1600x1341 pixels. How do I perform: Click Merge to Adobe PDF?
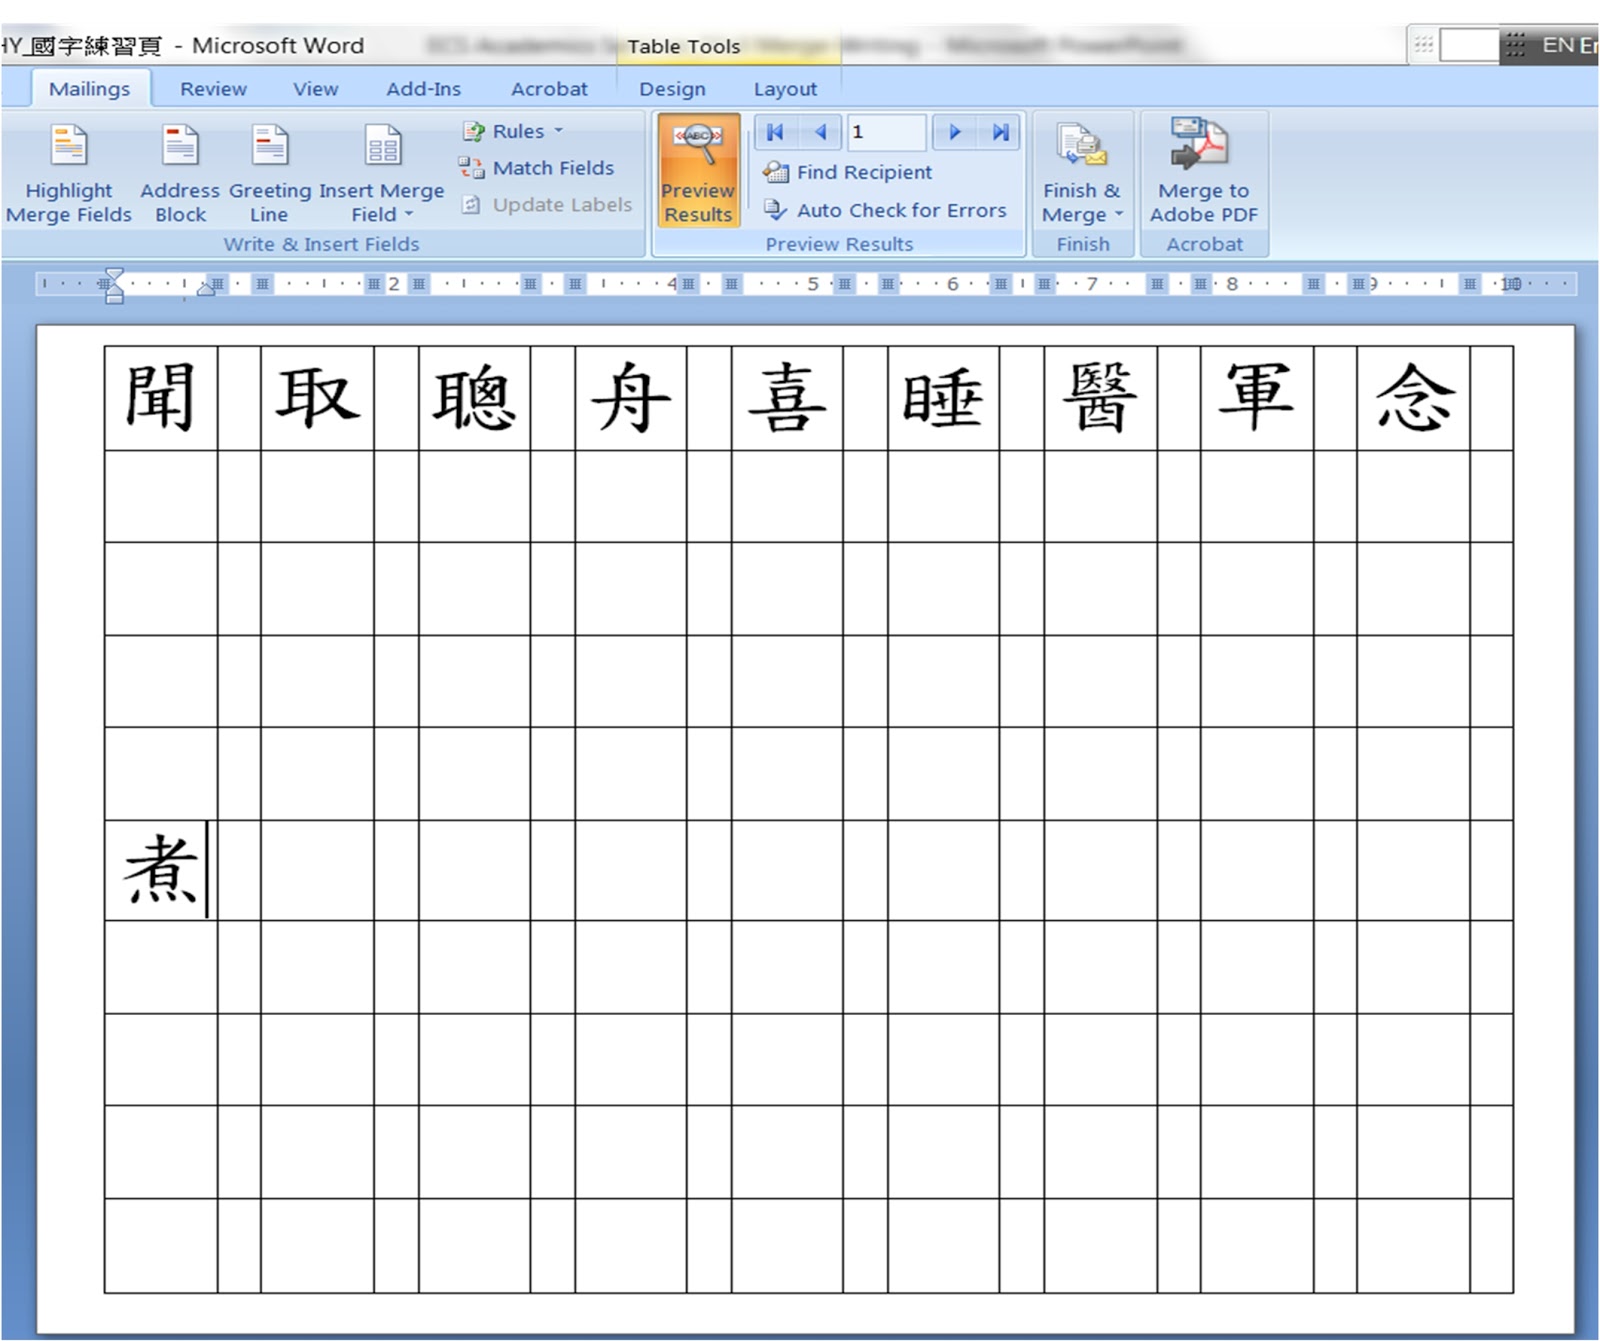click(x=1204, y=171)
